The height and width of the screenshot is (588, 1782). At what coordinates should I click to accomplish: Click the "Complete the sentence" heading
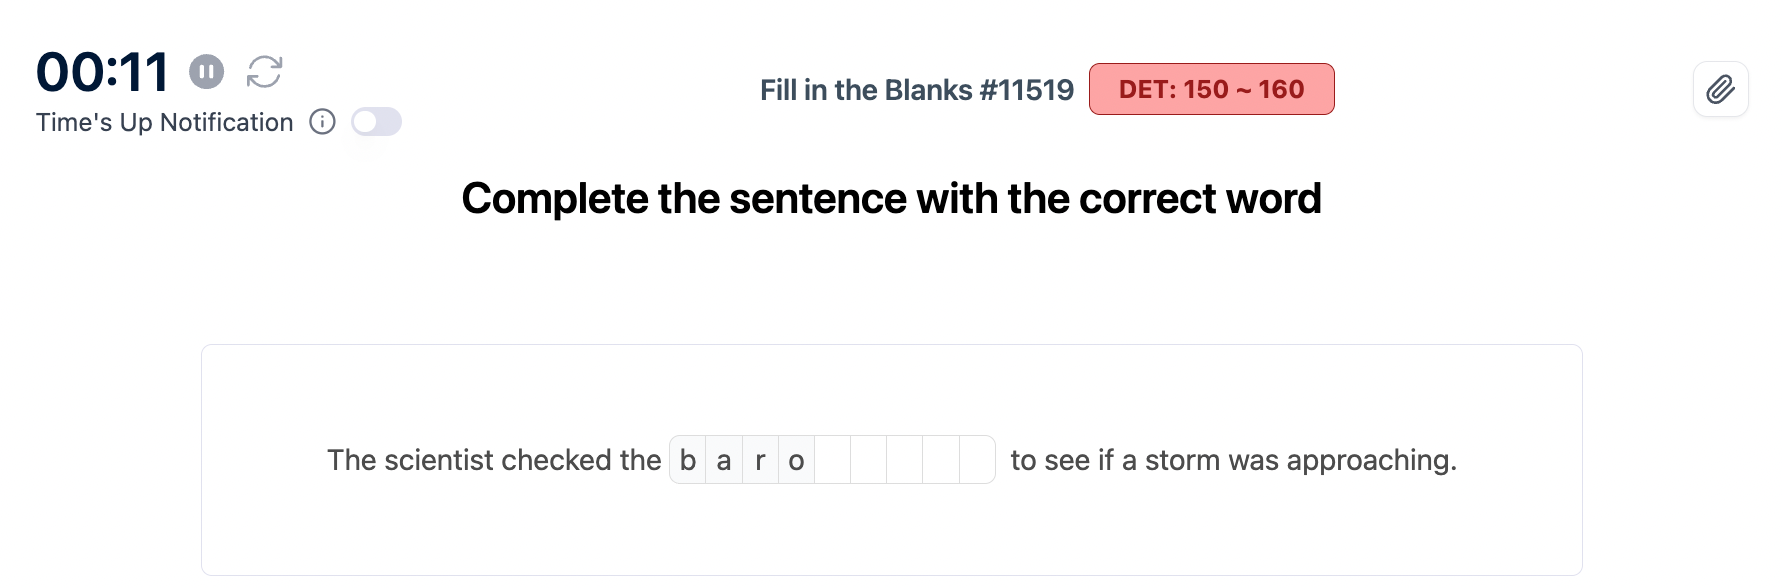pyautogui.click(x=891, y=198)
